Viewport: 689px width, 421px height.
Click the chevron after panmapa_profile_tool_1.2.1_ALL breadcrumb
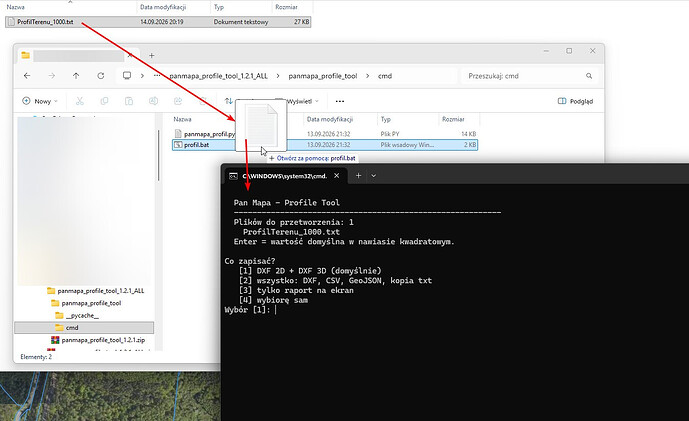(278, 76)
